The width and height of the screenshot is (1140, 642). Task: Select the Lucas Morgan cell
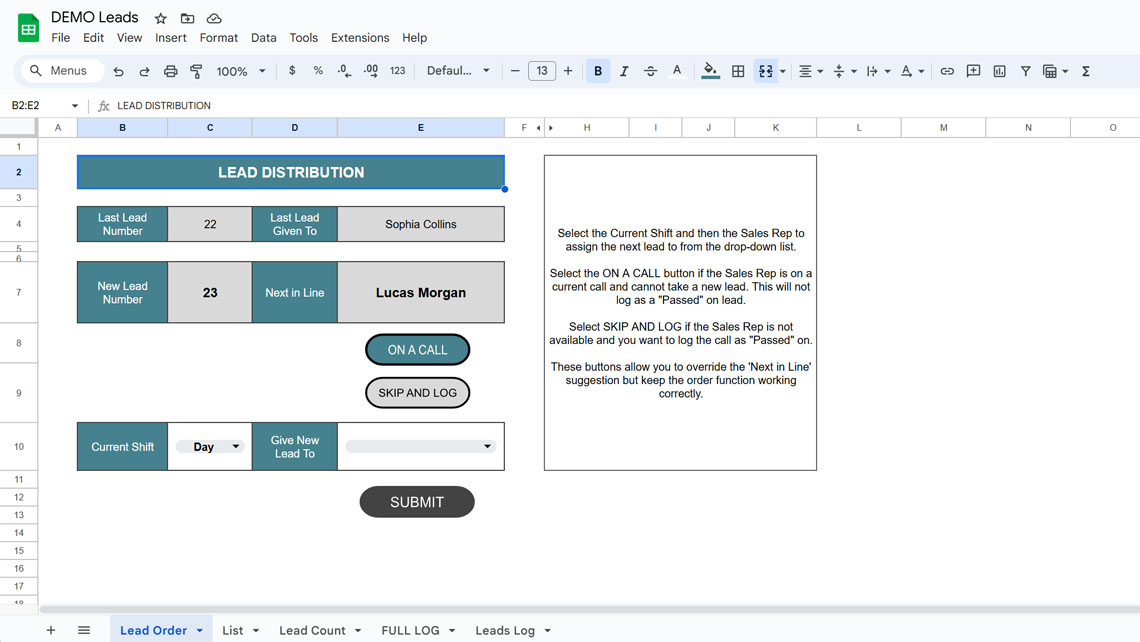[x=420, y=292]
